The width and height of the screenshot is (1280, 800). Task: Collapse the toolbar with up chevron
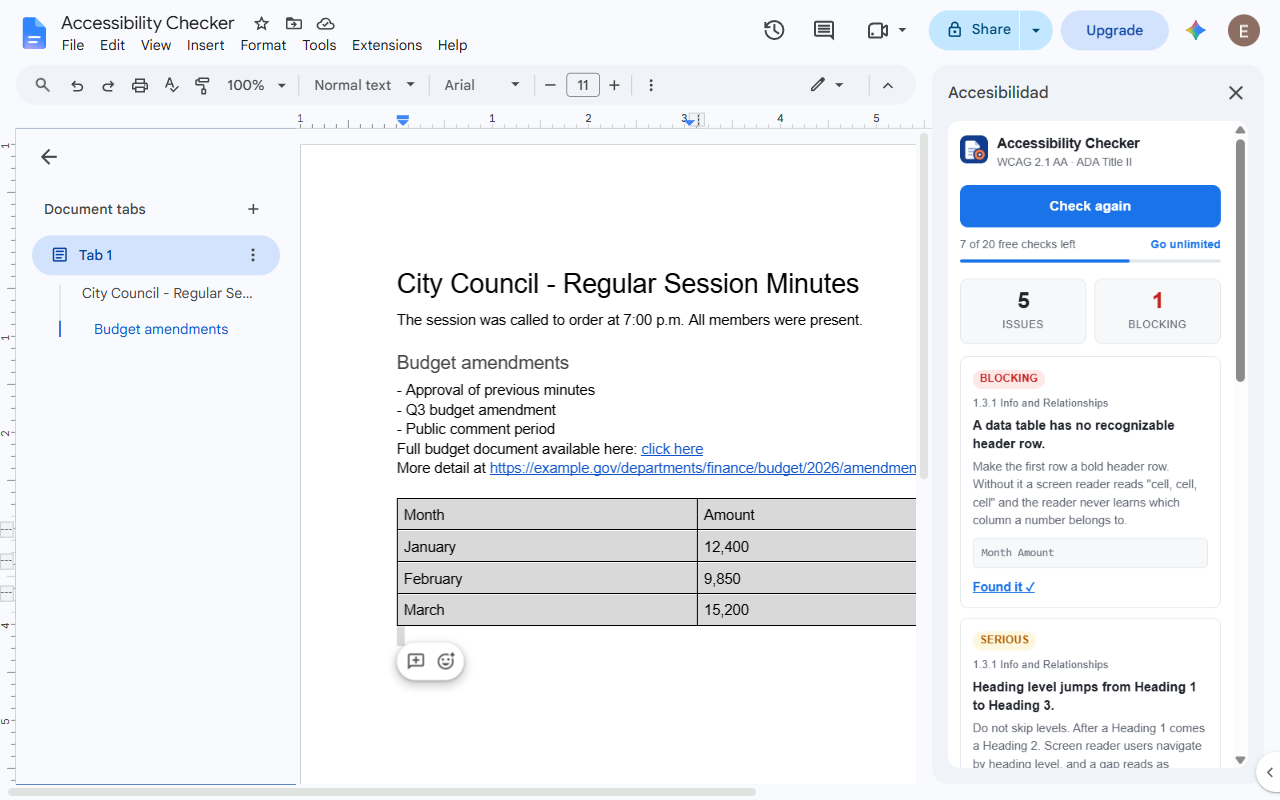click(887, 85)
